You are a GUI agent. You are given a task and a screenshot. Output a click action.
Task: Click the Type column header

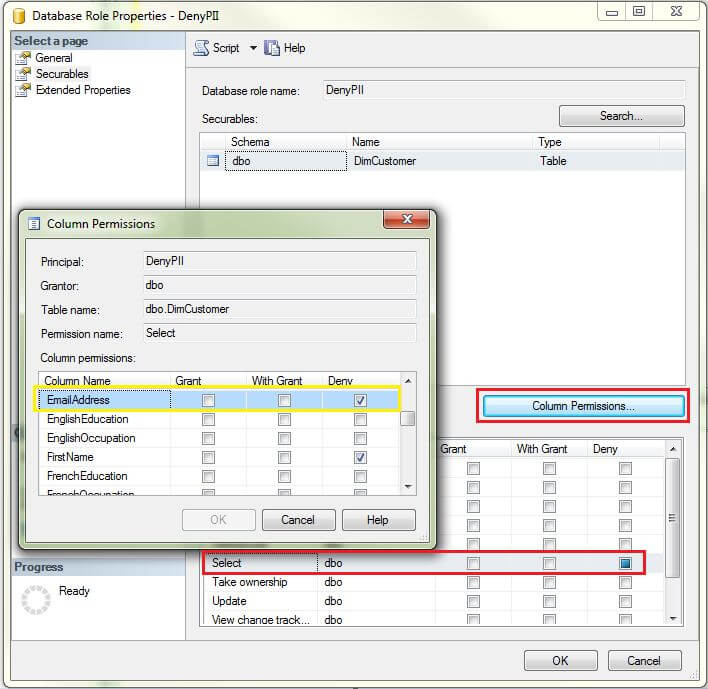(596, 142)
